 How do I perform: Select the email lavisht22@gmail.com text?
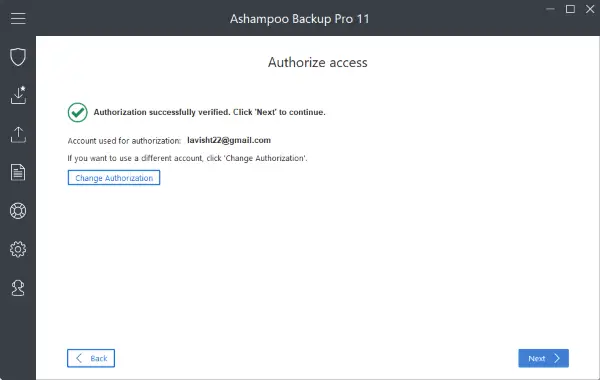[x=229, y=140]
